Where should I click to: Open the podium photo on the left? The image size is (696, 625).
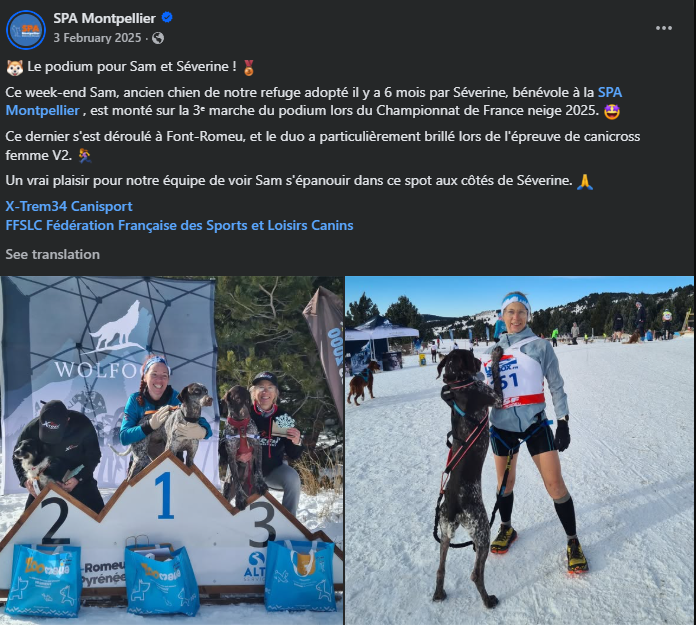point(171,450)
